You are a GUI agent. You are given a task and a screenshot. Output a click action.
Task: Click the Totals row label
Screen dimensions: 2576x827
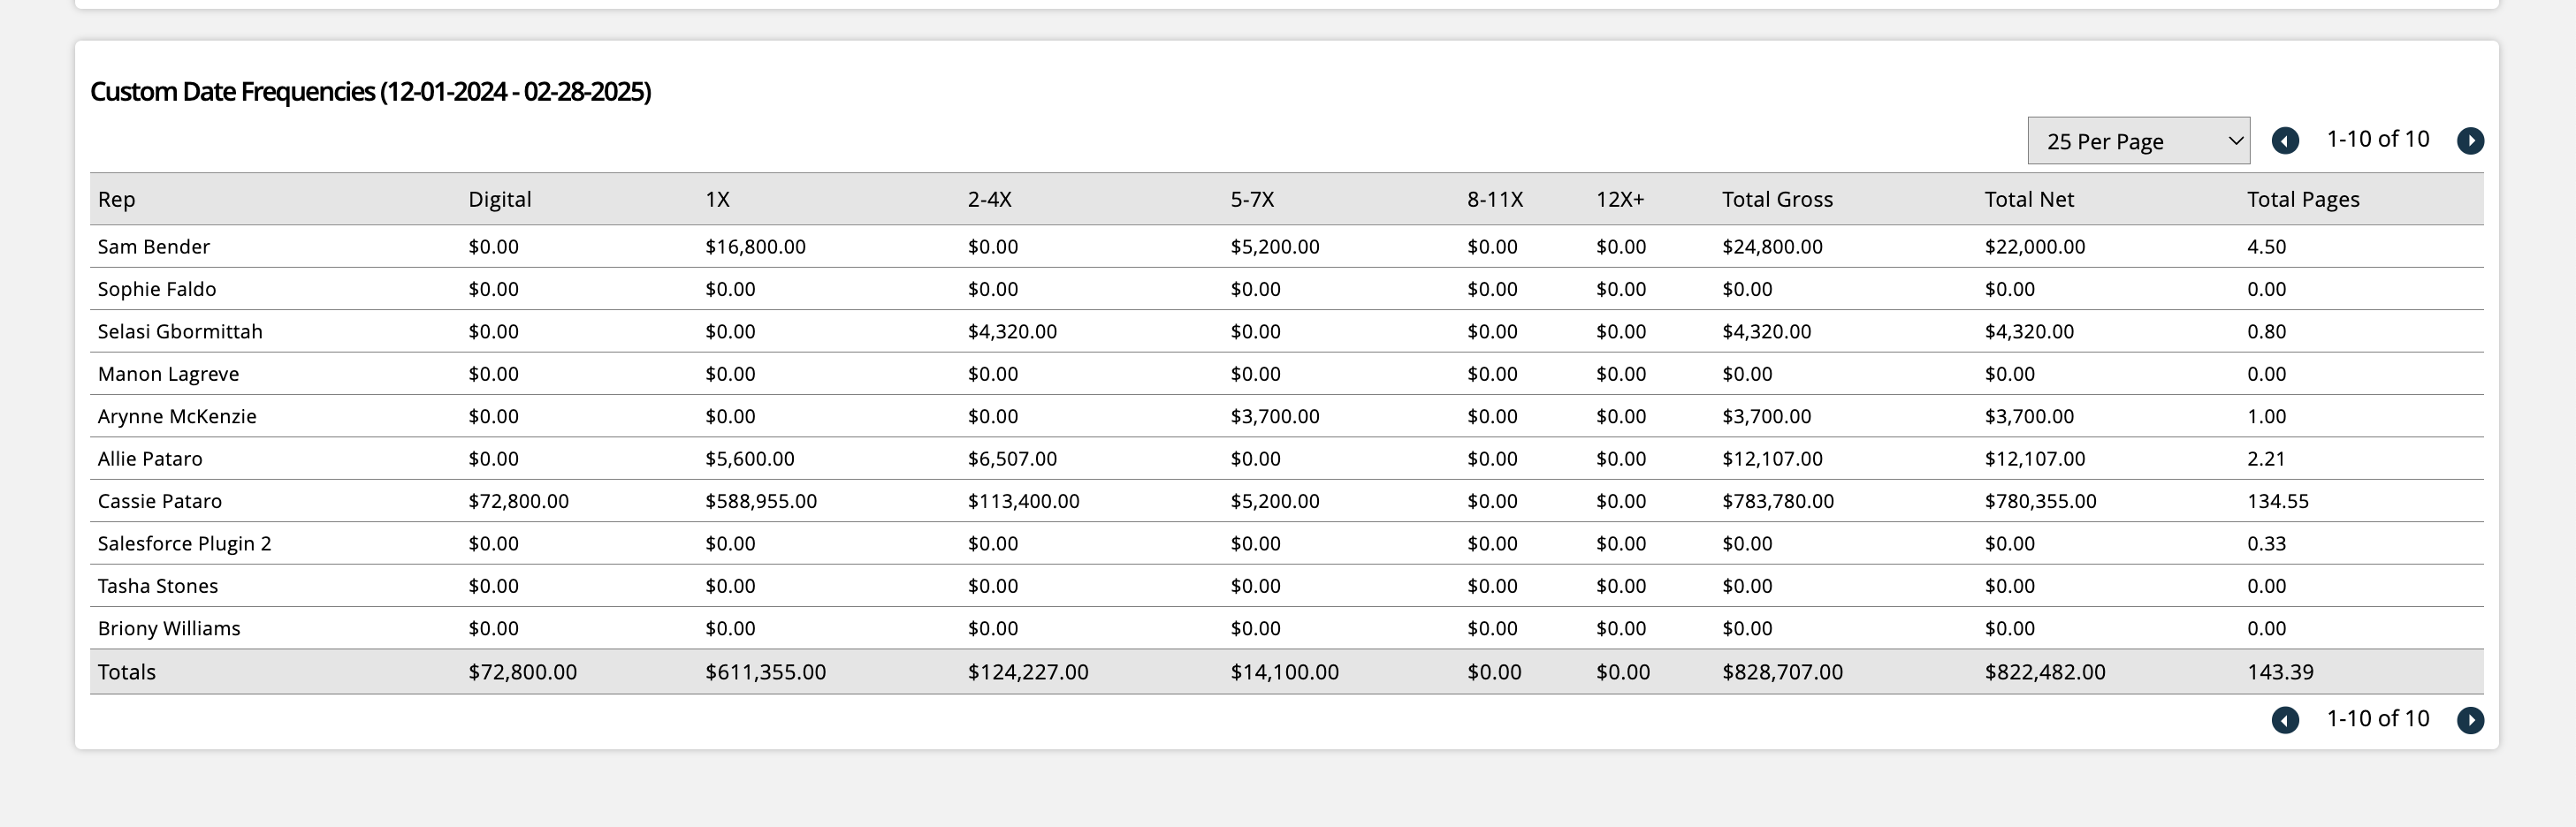tap(127, 672)
